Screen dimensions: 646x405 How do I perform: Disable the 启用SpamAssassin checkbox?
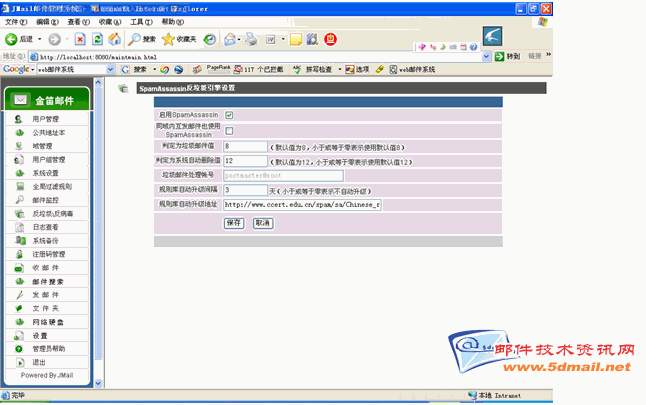[229, 116]
